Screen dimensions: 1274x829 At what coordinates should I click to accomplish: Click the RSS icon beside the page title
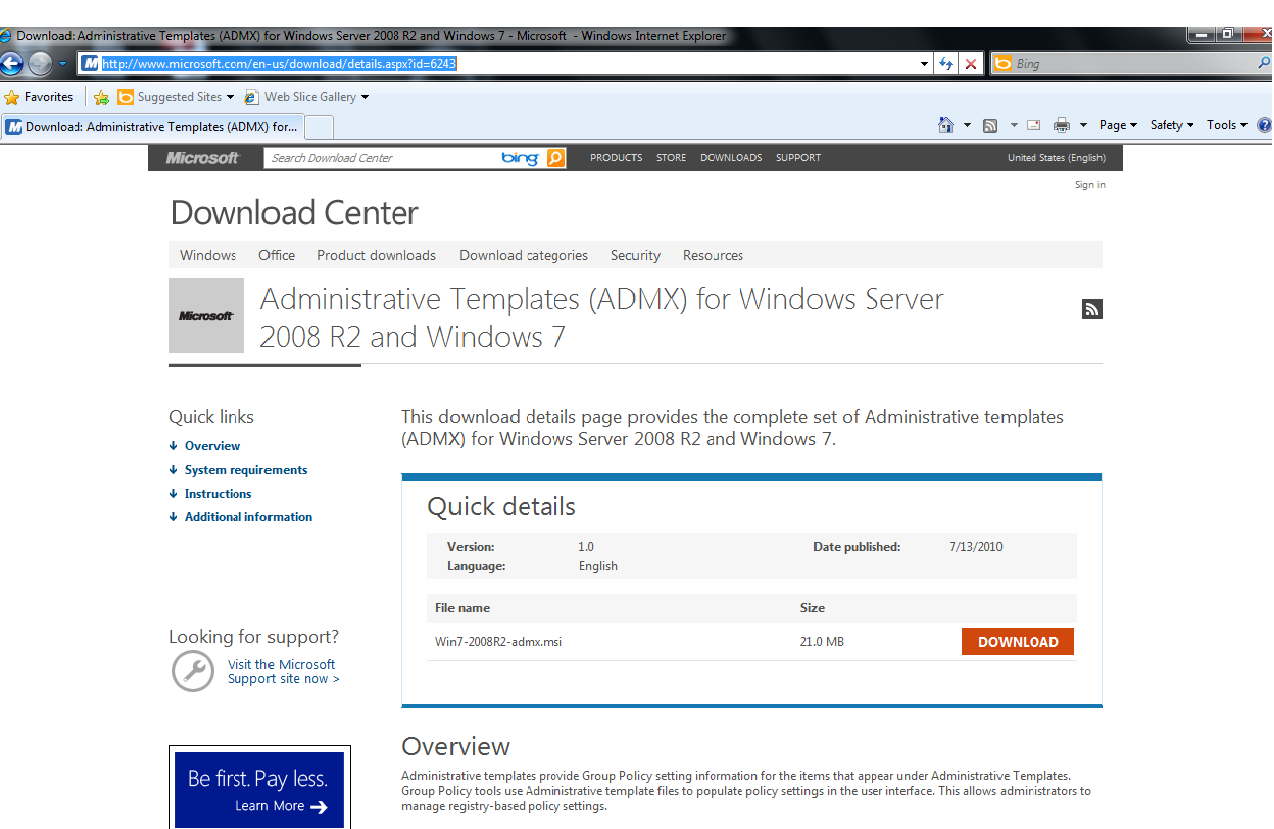(x=1092, y=309)
